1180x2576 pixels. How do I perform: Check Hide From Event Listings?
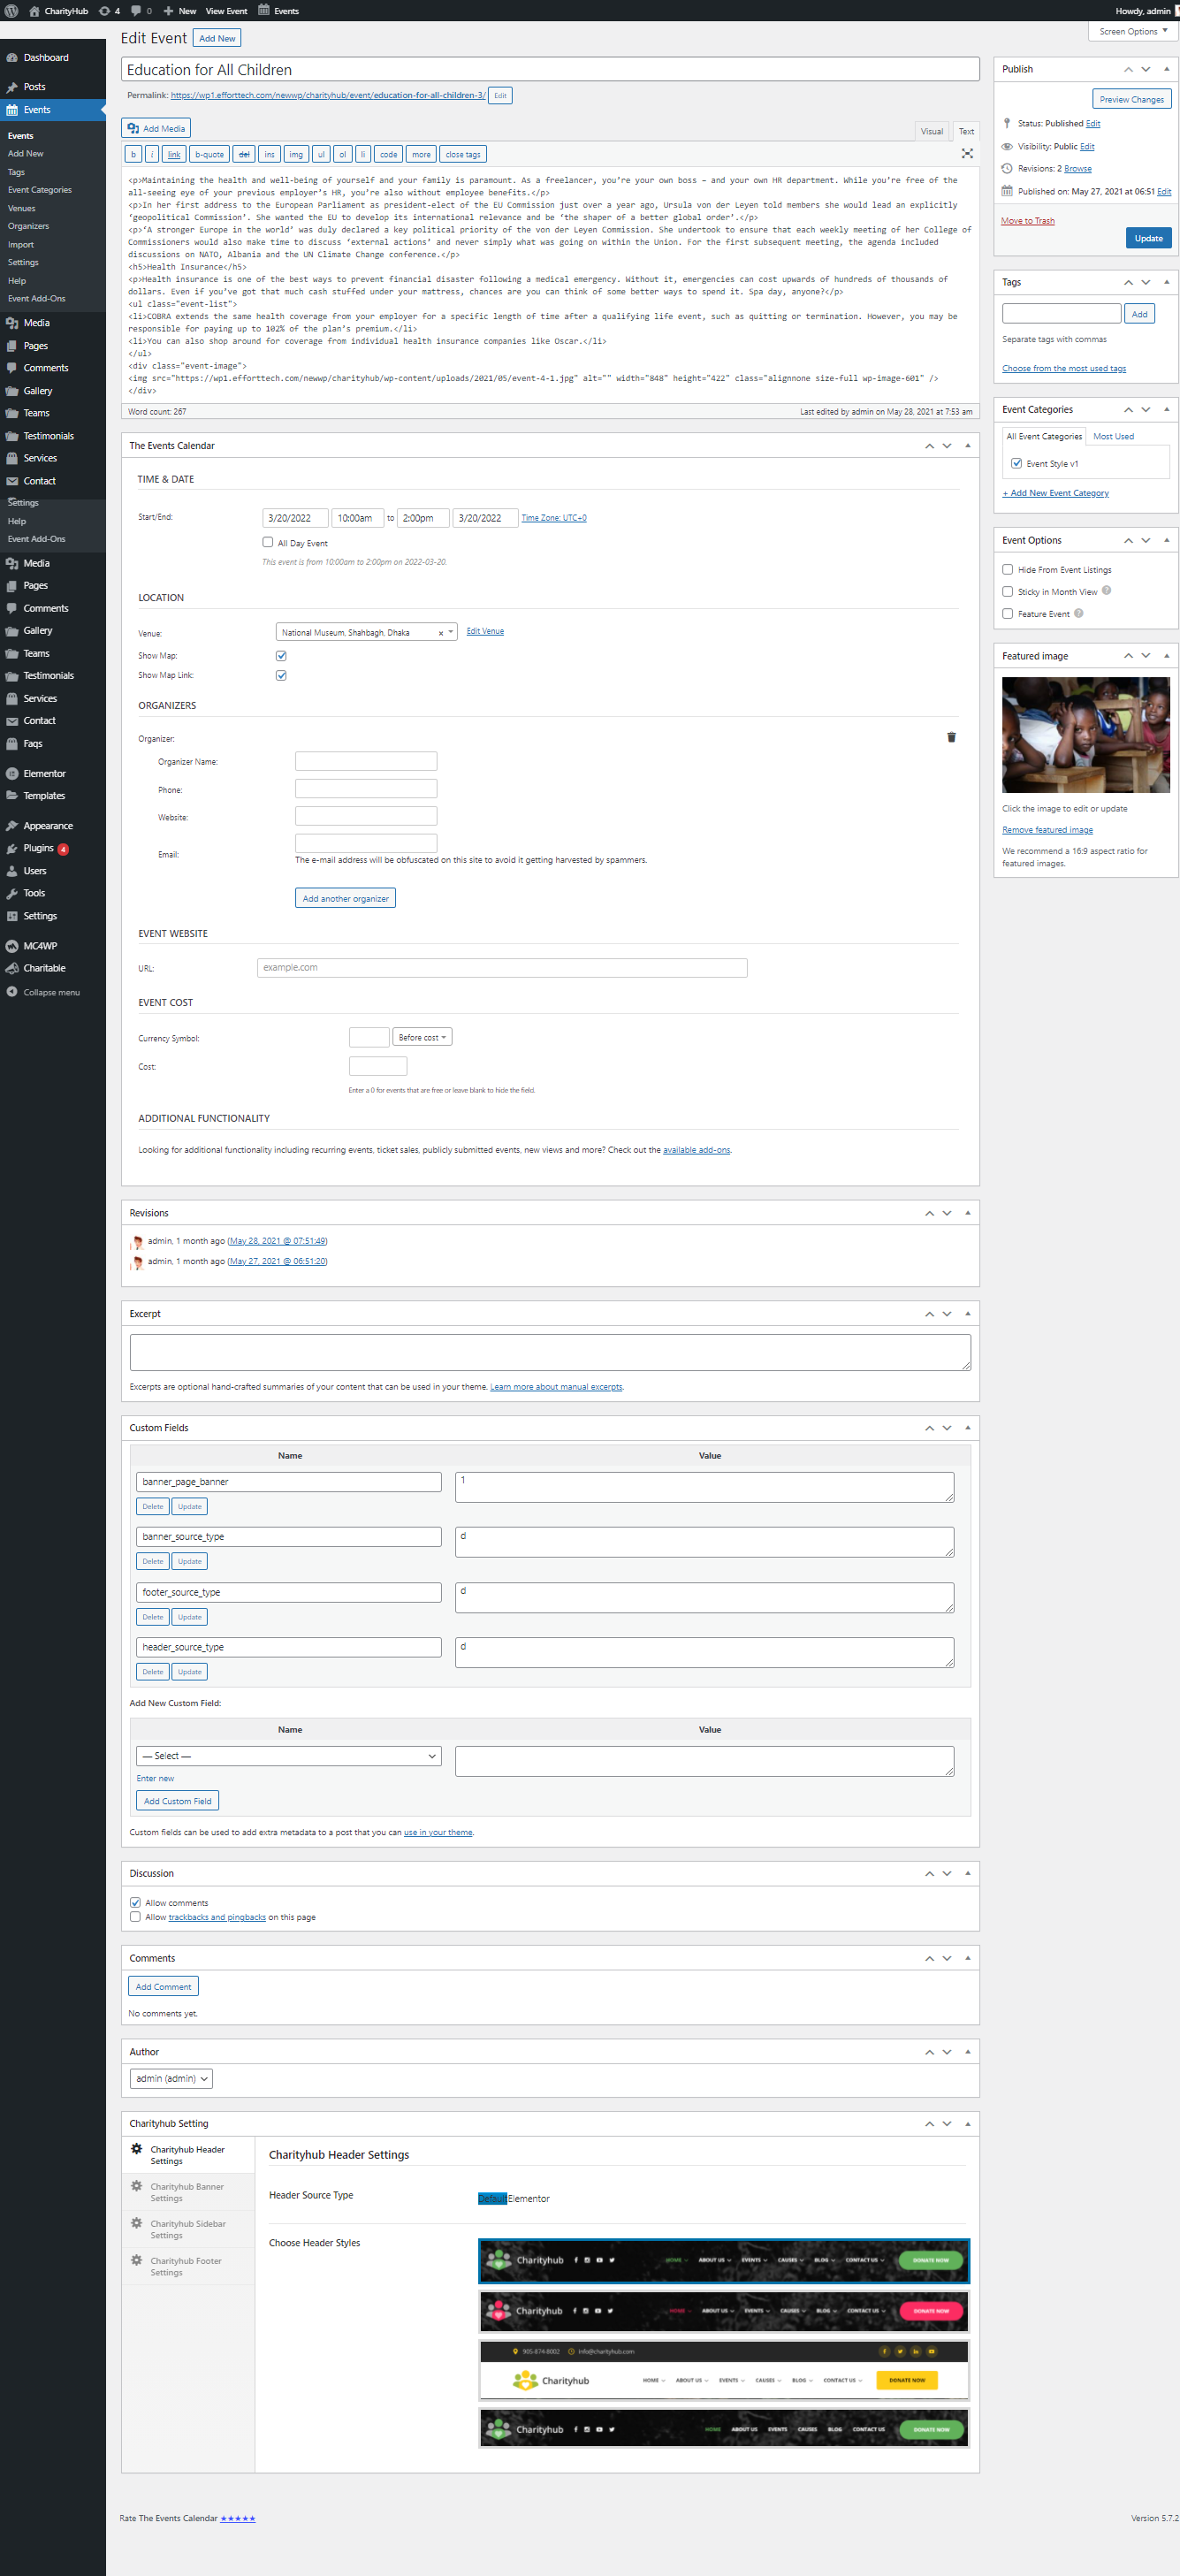[1007, 569]
